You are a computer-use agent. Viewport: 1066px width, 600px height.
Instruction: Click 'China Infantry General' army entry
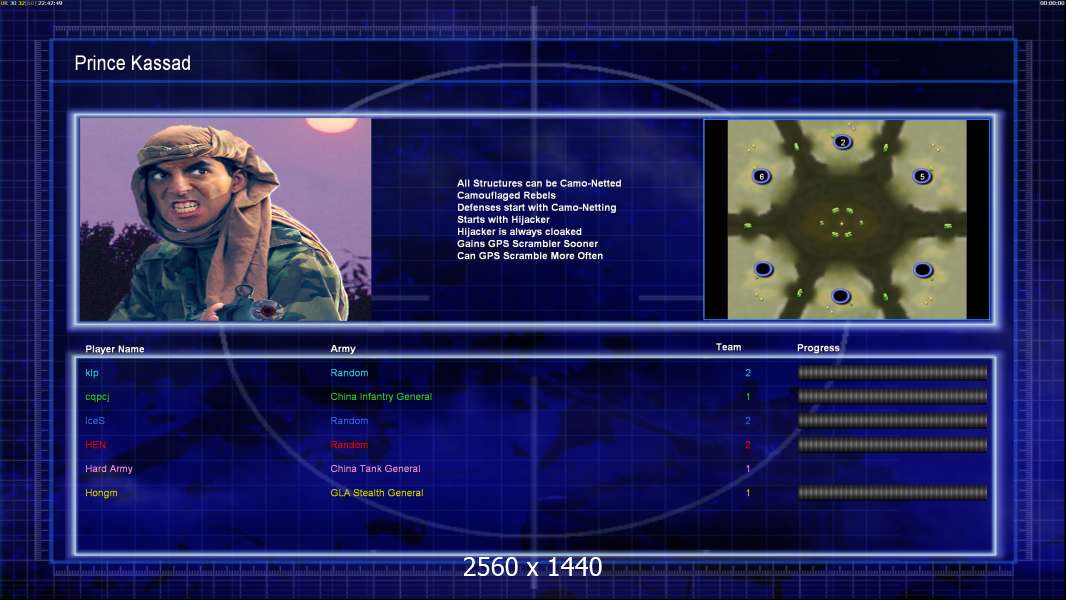pos(381,397)
